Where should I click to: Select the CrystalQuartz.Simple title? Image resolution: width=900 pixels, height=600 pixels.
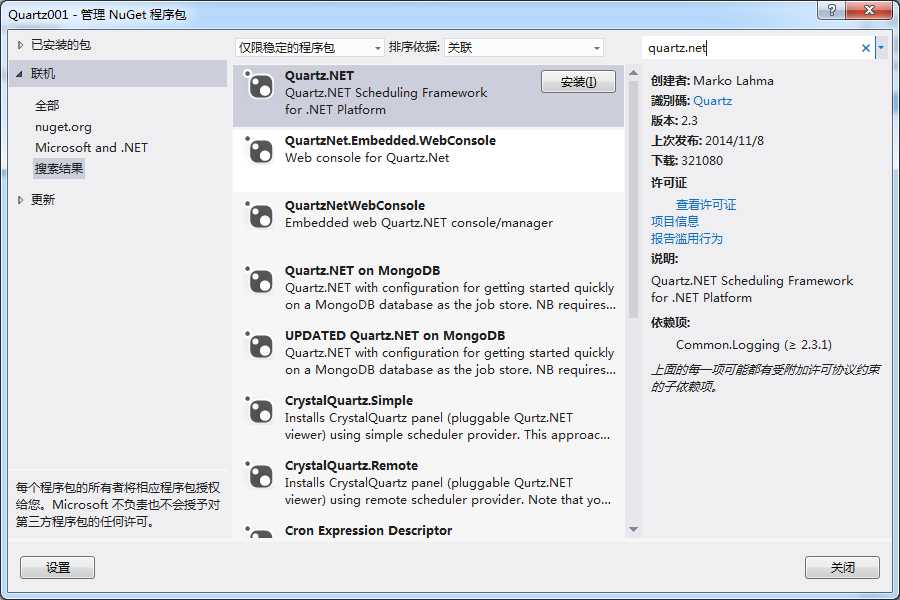349,400
